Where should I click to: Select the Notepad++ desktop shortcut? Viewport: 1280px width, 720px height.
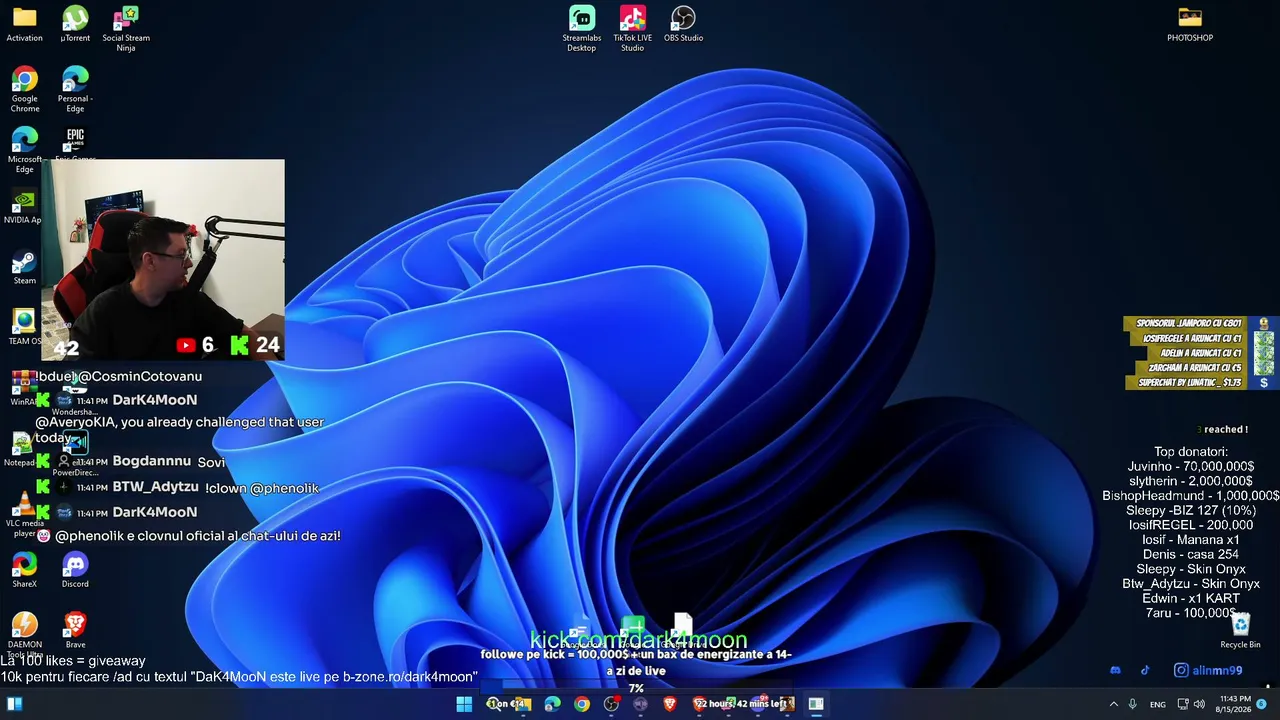22,448
